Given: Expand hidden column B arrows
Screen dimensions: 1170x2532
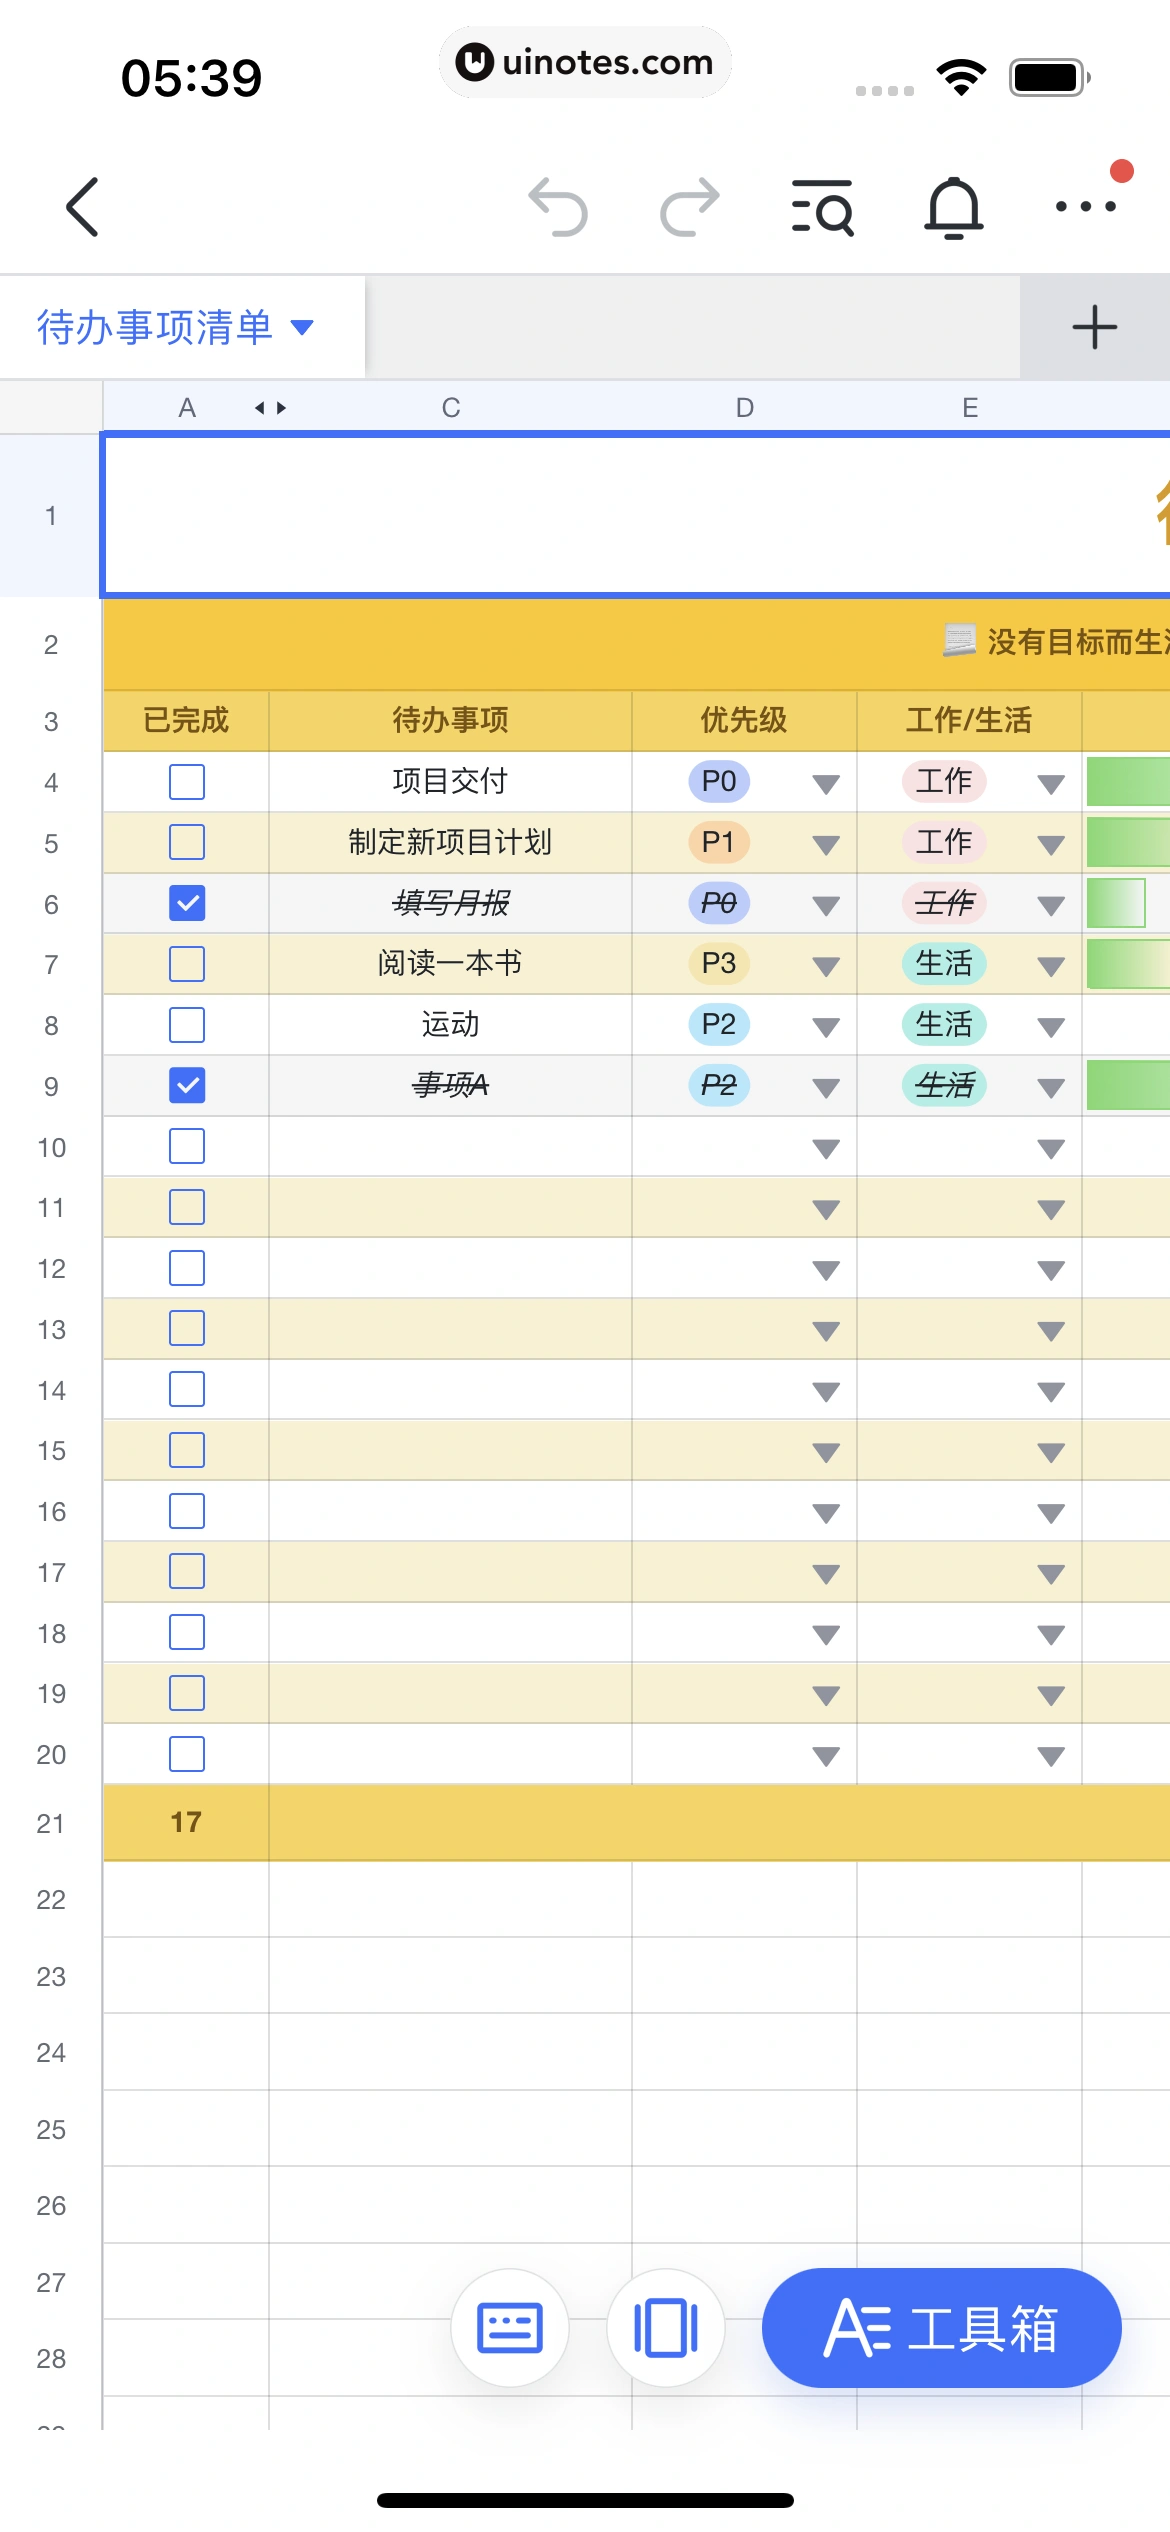Looking at the screenshot, I should 270,408.
